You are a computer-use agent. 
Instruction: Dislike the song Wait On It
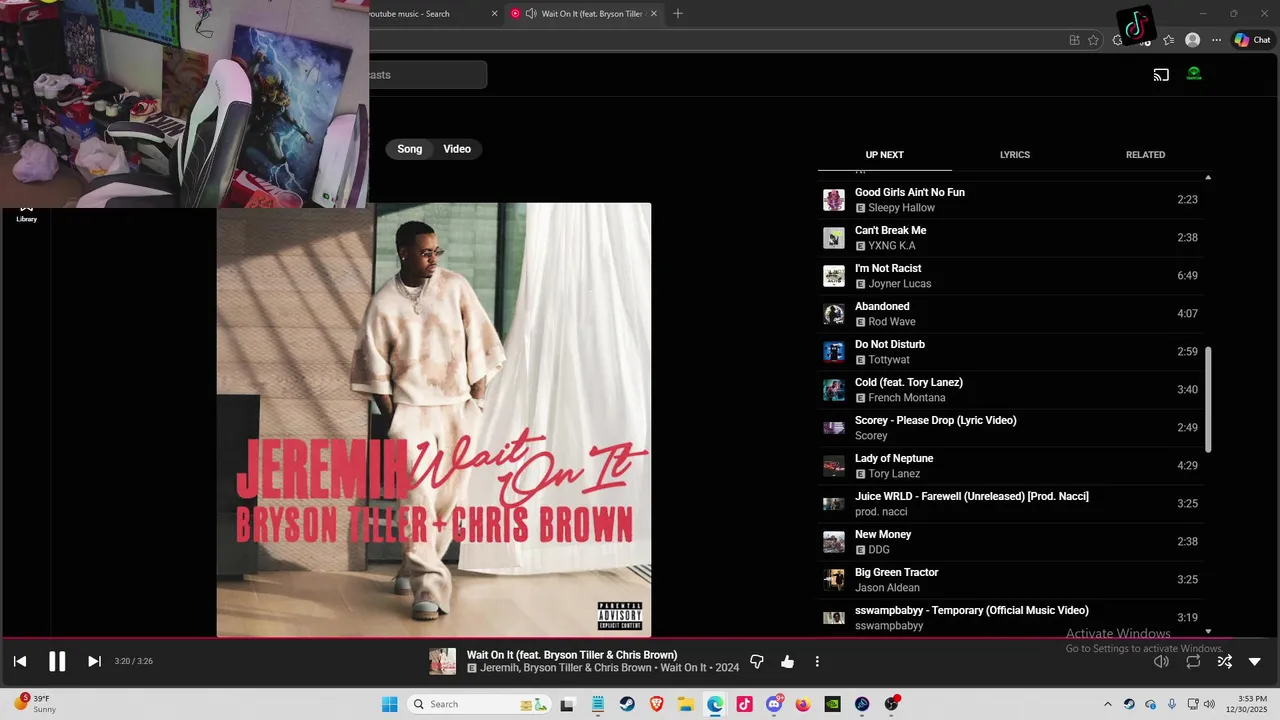[x=757, y=661]
